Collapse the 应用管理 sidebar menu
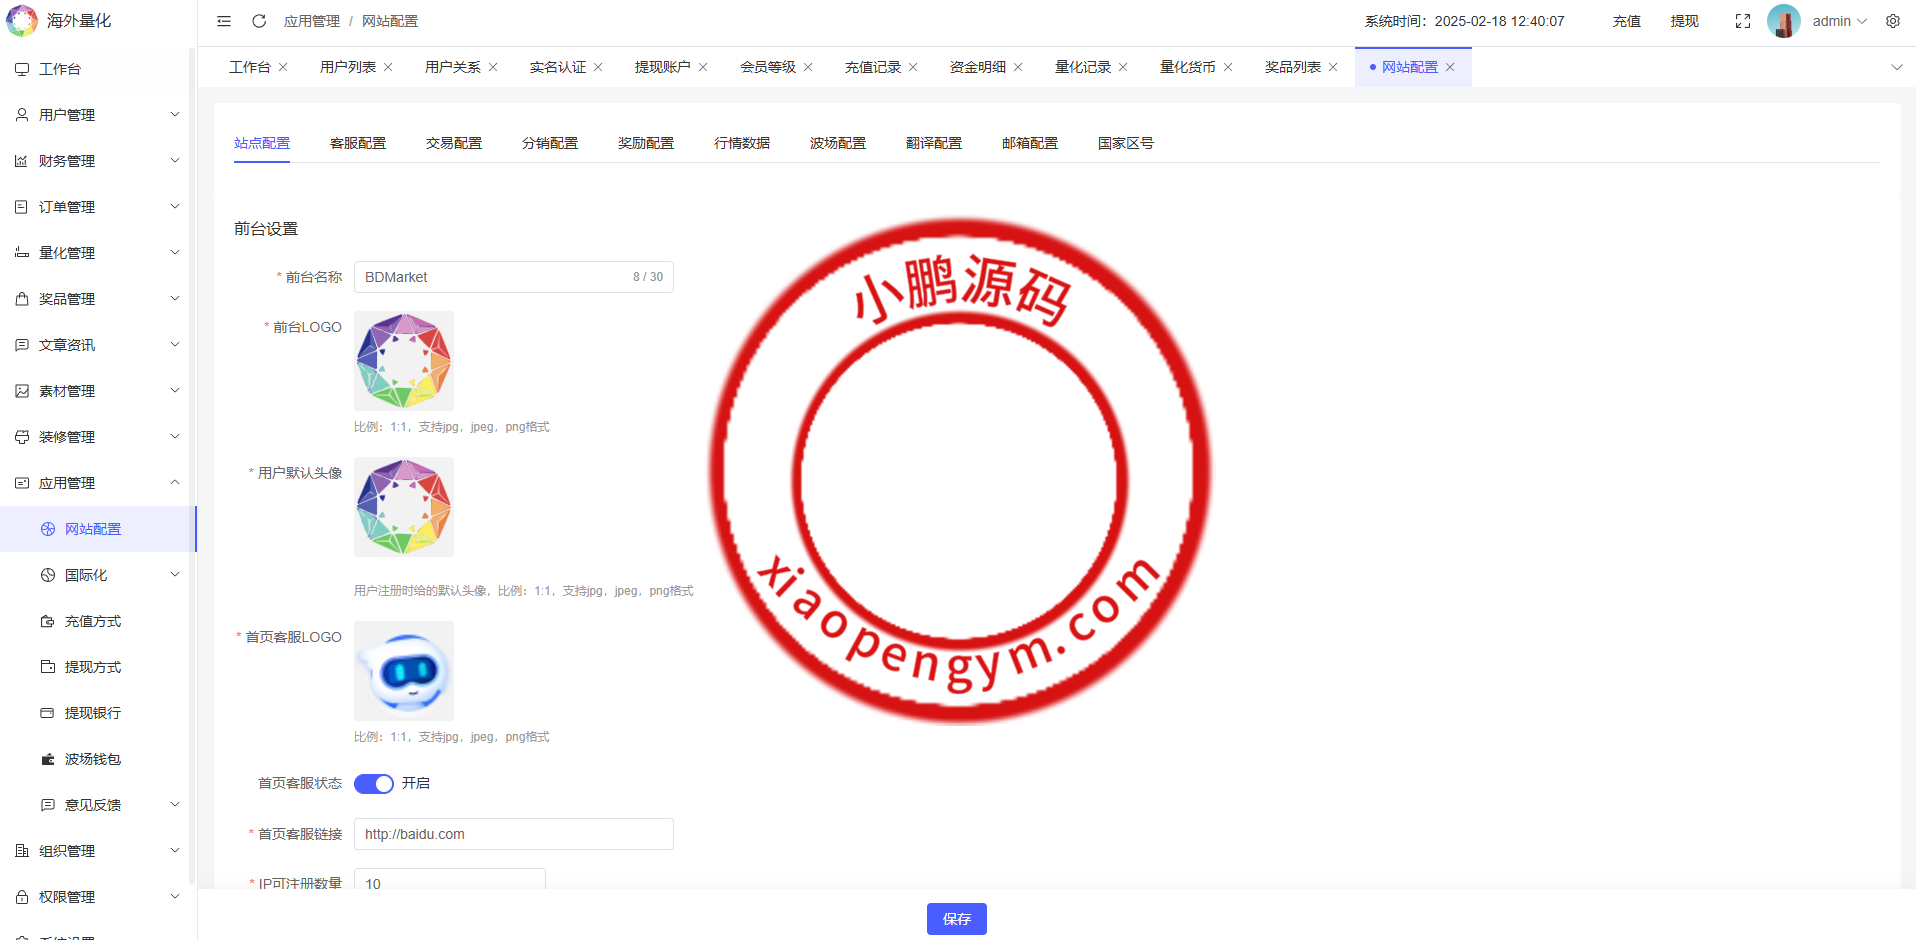Screen dimensions: 1916x940 coord(96,483)
